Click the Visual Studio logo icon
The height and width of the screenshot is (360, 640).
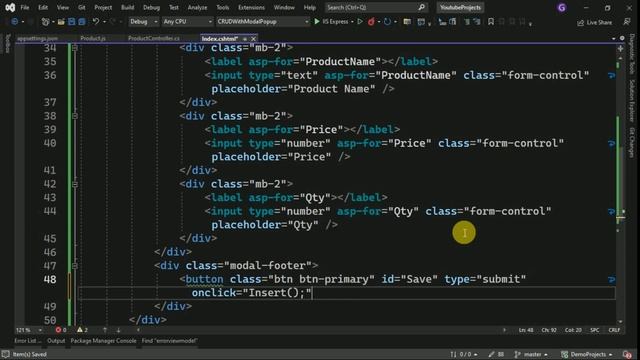[x=10, y=7]
